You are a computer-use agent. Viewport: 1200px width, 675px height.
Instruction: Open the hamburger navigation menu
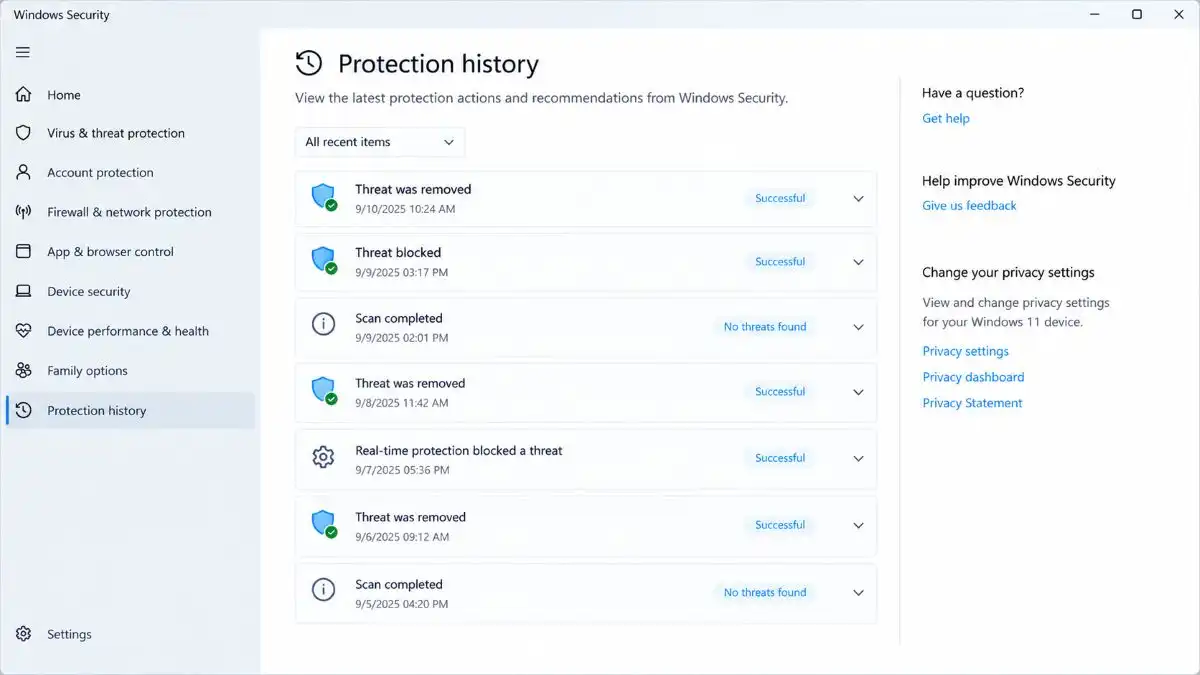pos(23,52)
